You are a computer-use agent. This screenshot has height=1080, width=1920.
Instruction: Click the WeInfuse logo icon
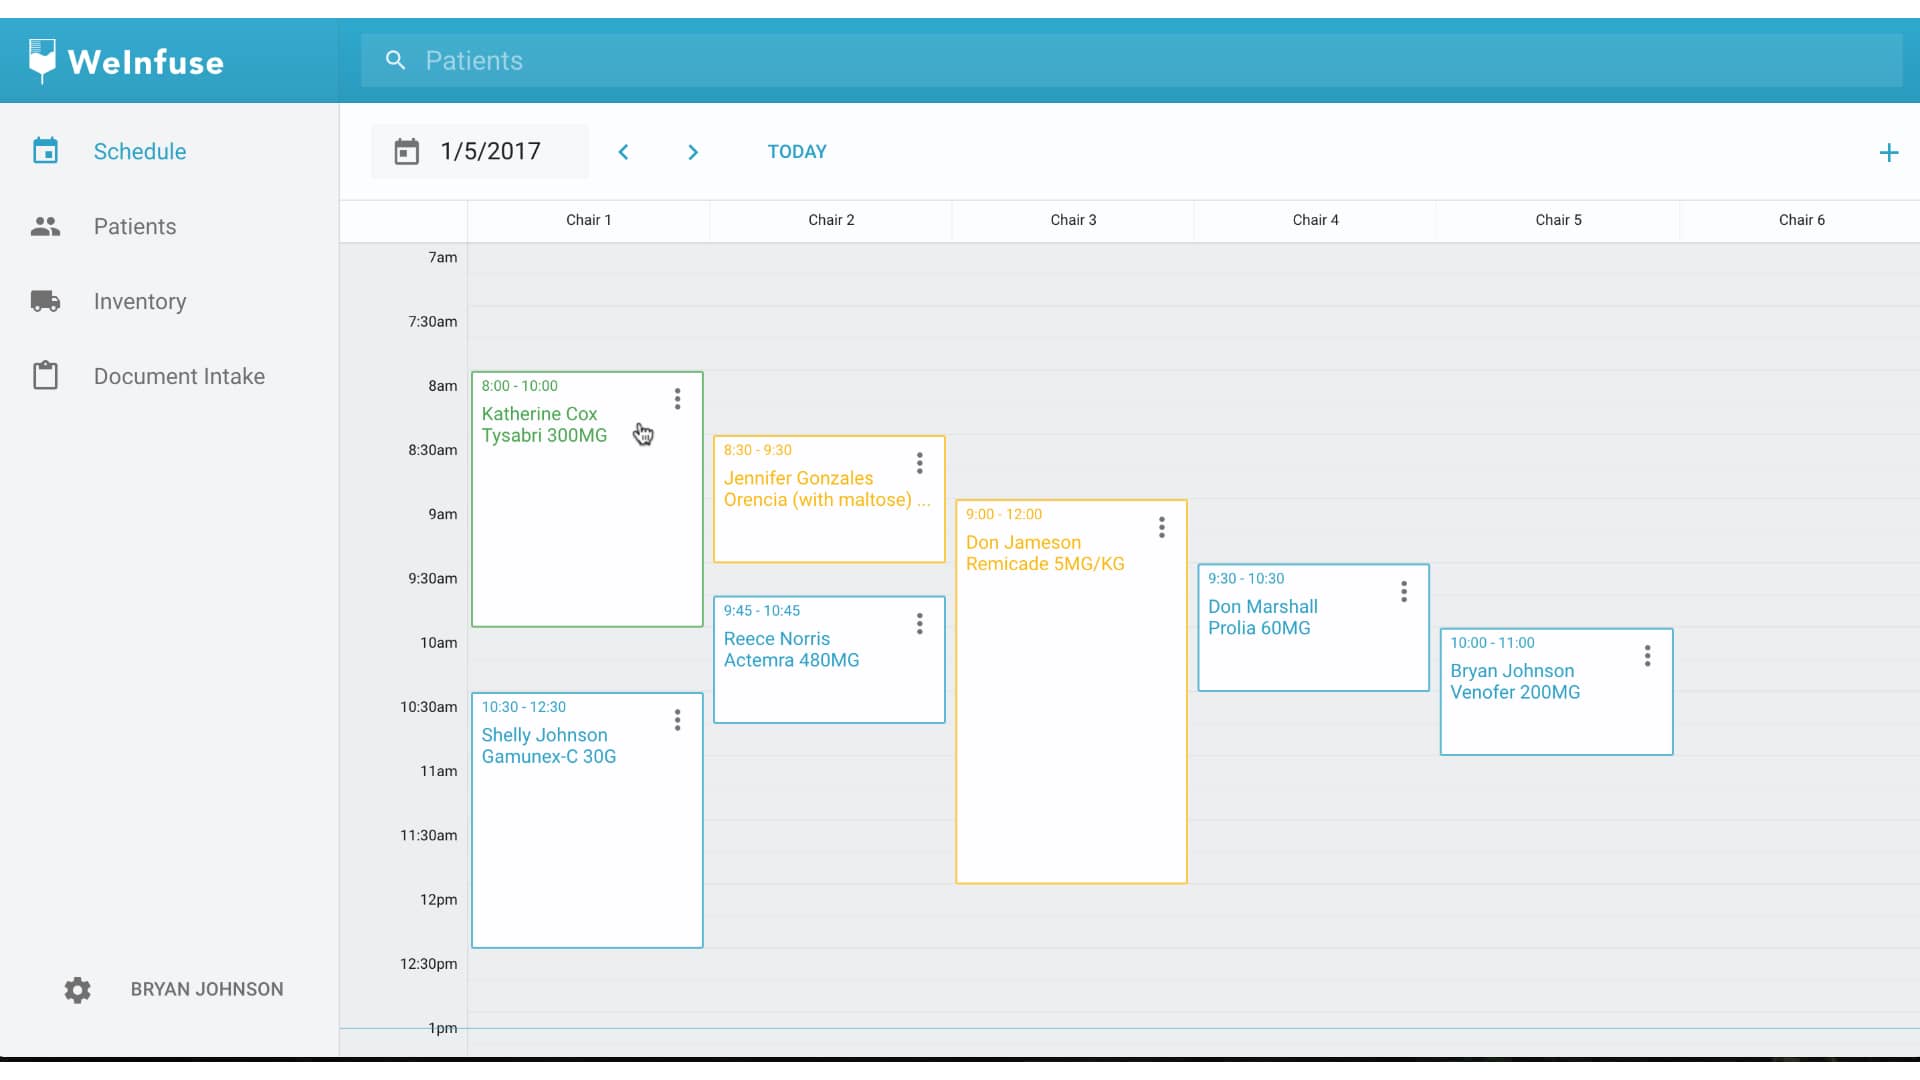point(42,61)
